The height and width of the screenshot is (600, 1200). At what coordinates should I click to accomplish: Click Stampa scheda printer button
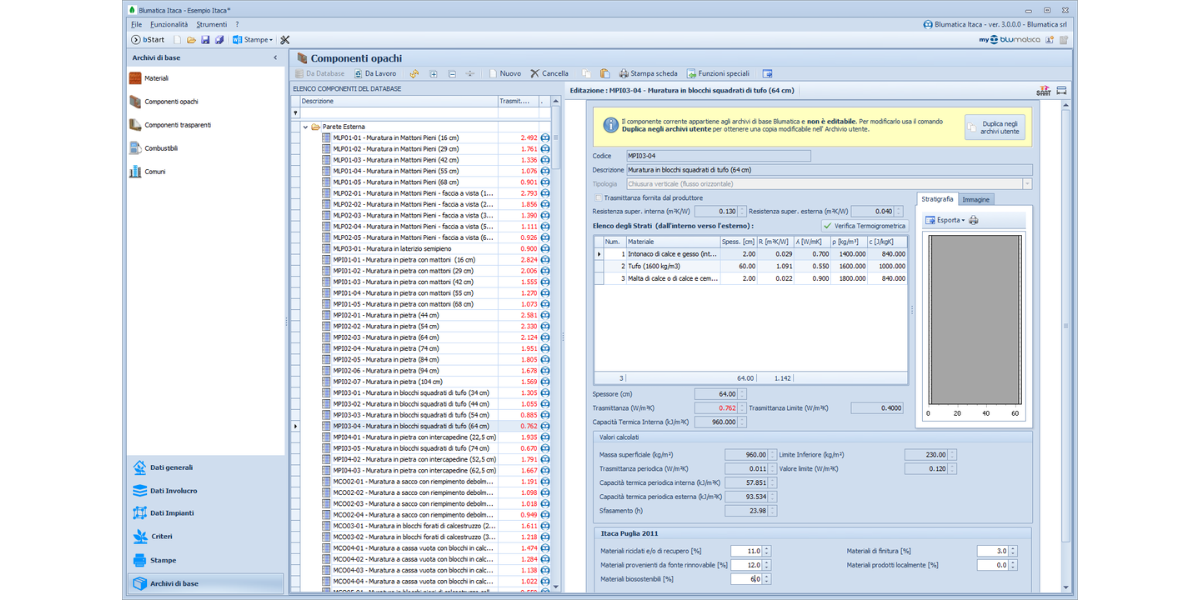point(648,74)
